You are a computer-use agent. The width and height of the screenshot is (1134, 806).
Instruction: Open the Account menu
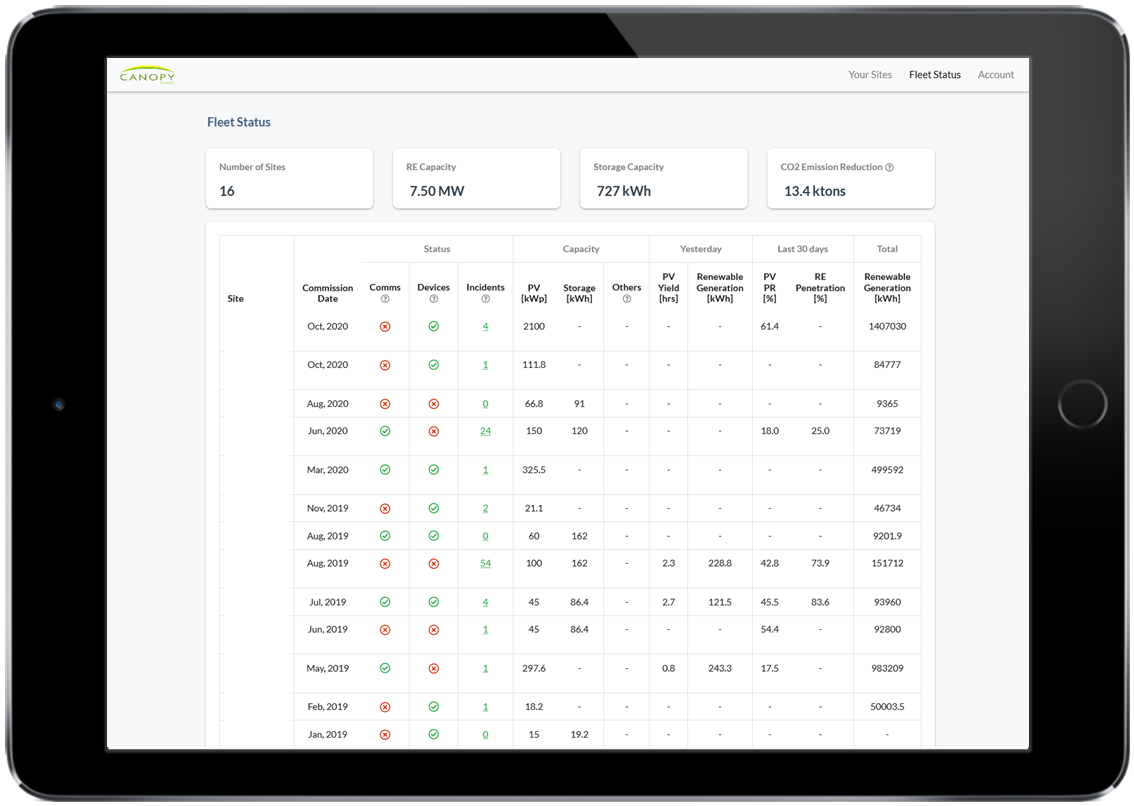pos(995,75)
